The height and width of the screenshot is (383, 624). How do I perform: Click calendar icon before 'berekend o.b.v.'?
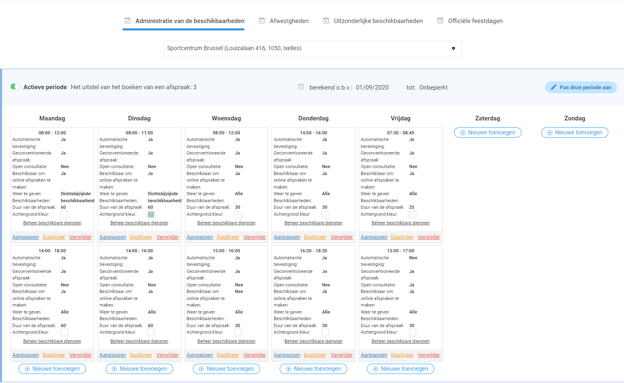point(301,87)
